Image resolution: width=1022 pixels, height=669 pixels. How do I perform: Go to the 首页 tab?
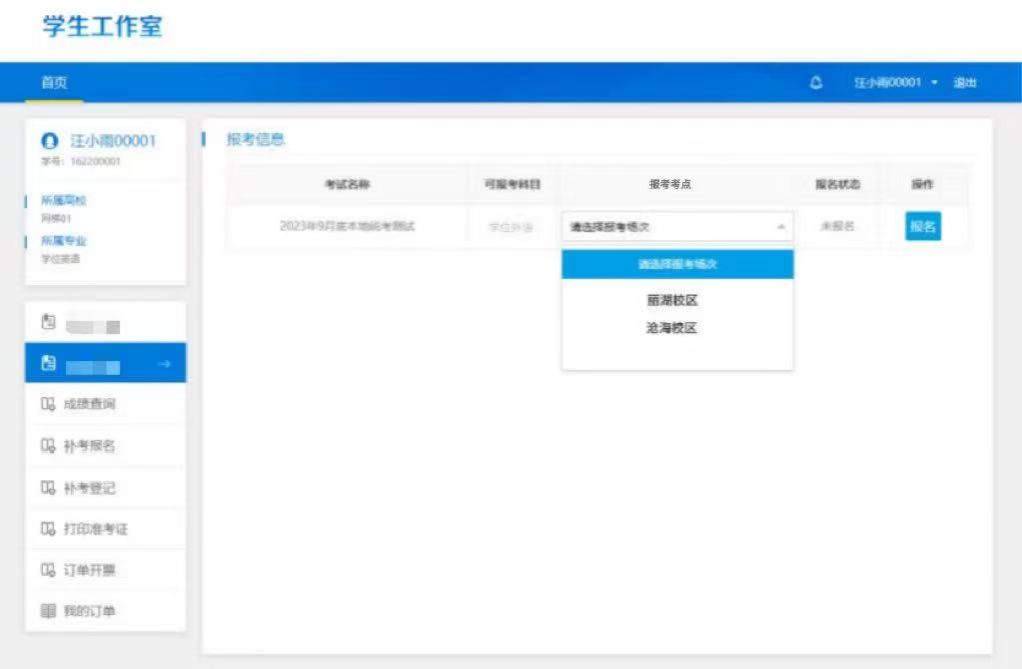pos(54,82)
